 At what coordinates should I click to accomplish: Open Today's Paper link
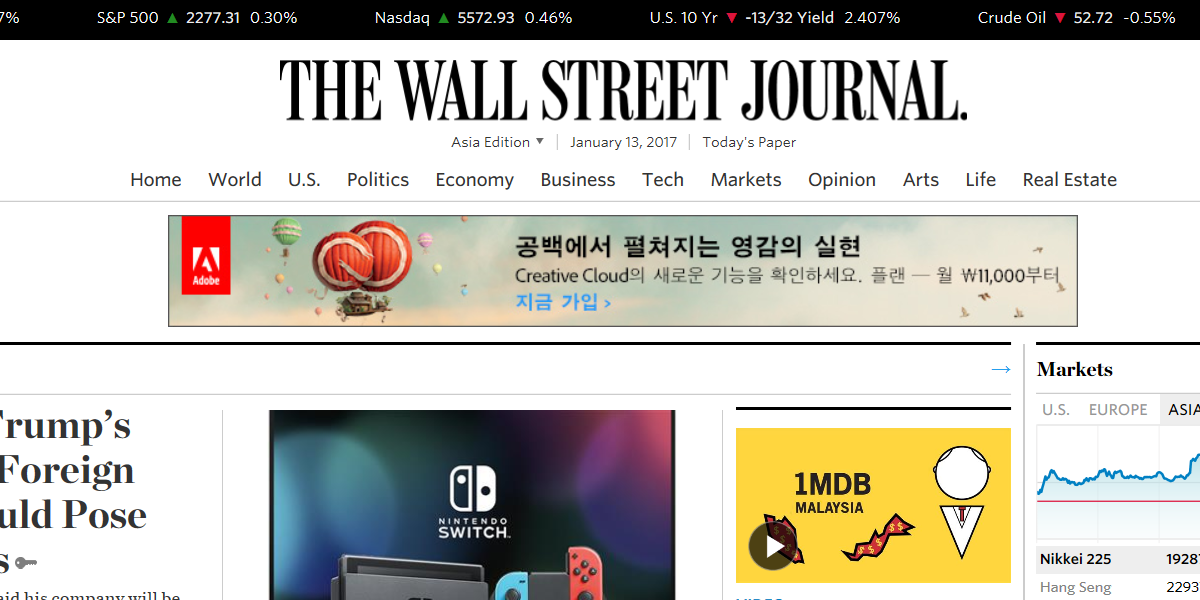pyautogui.click(x=749, y=142)
